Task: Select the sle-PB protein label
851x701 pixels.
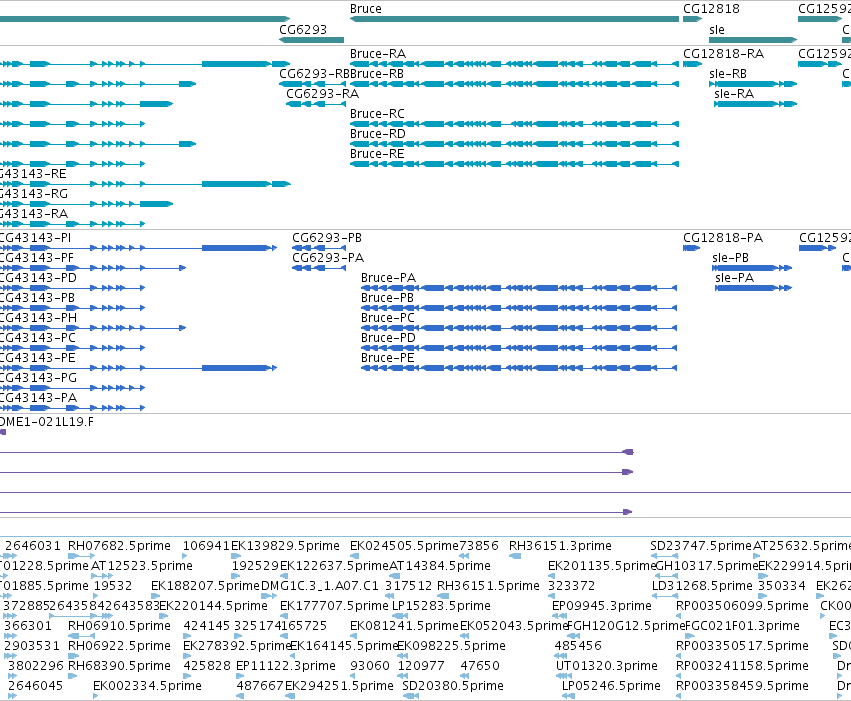Action: 731,258
